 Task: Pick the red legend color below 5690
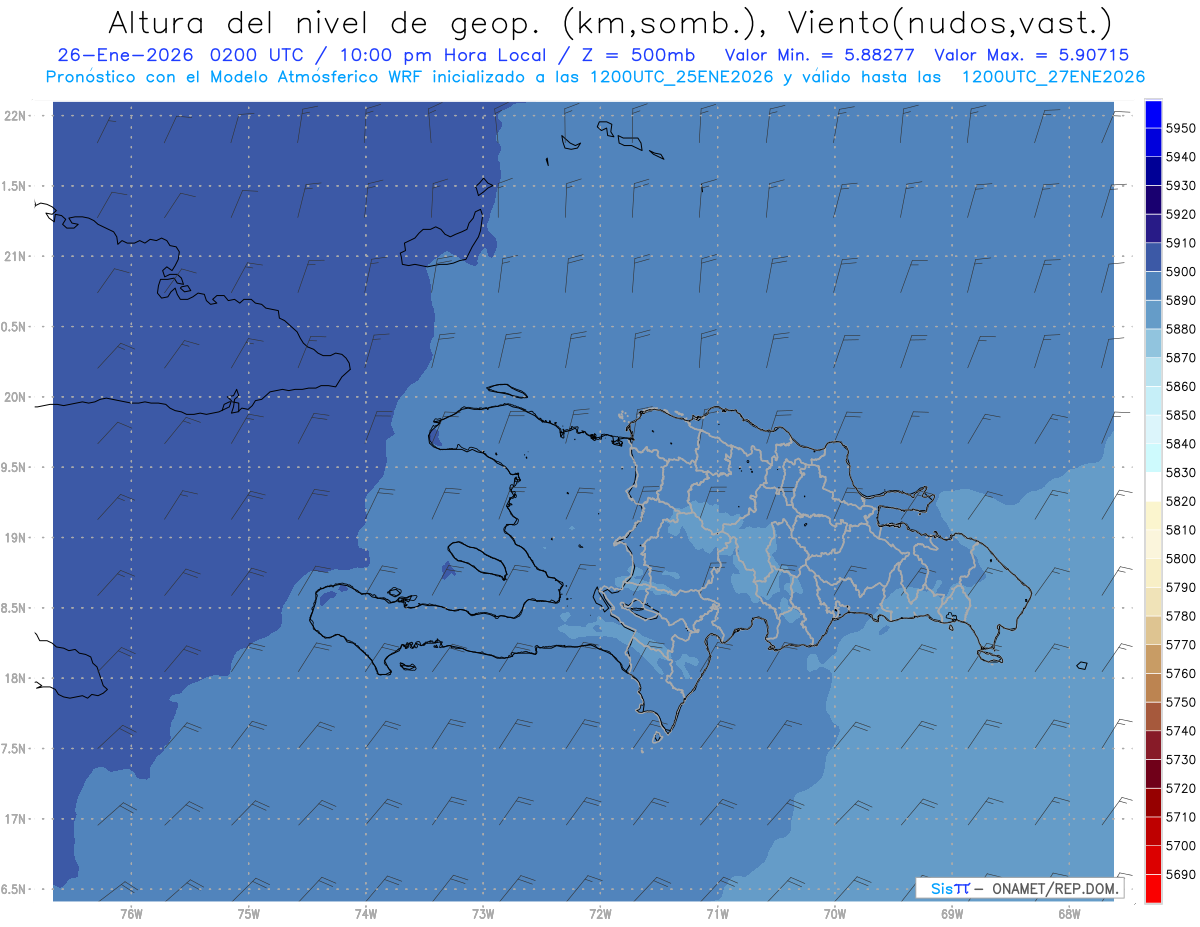point(1153,889)
